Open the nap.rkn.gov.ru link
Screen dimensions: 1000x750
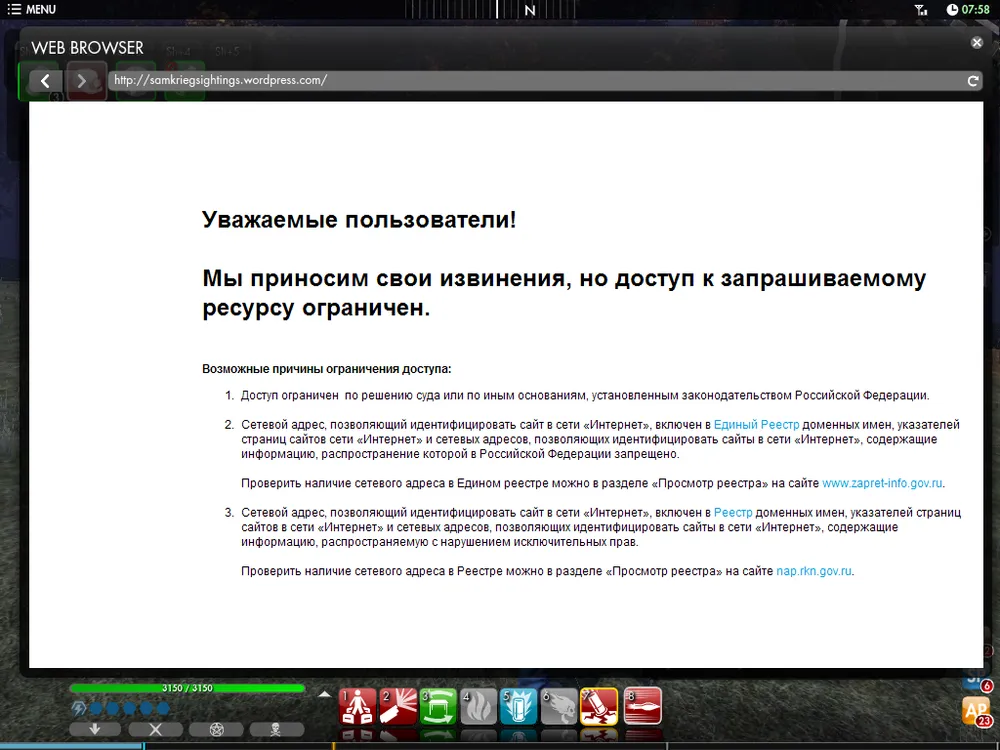click(814, 571)
